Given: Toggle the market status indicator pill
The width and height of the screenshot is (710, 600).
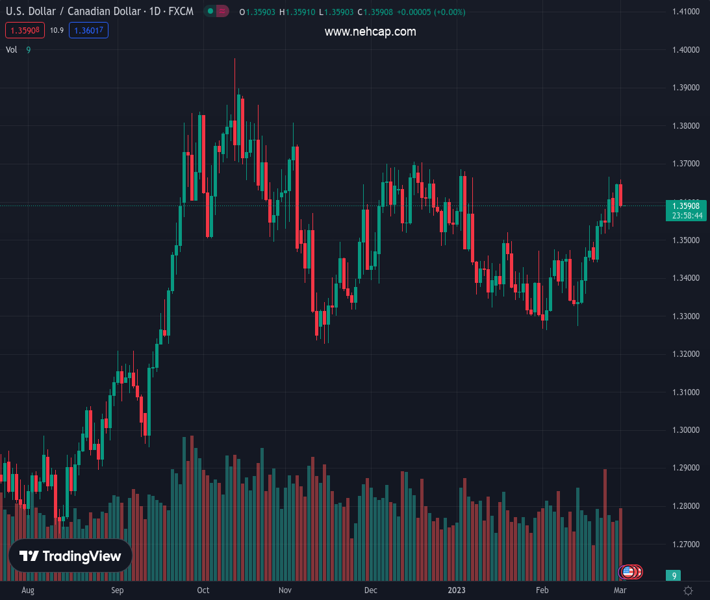Looking at the screenshot, I should click(215, 12).
